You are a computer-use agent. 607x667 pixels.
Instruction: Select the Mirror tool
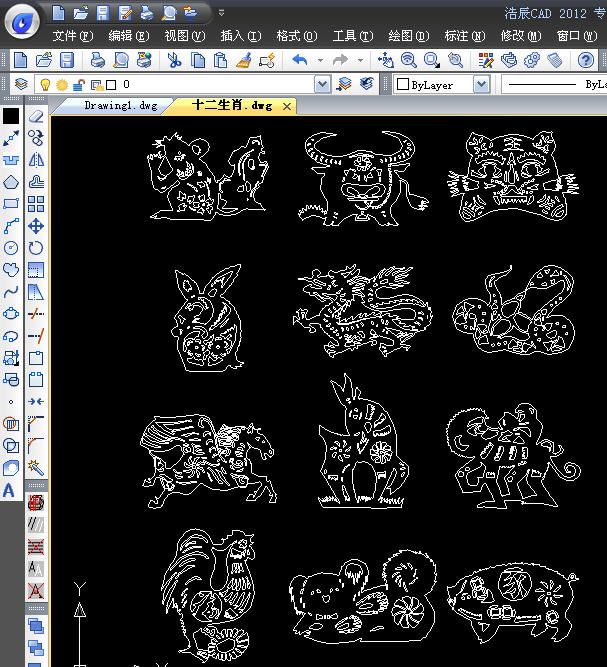[36, 160]
